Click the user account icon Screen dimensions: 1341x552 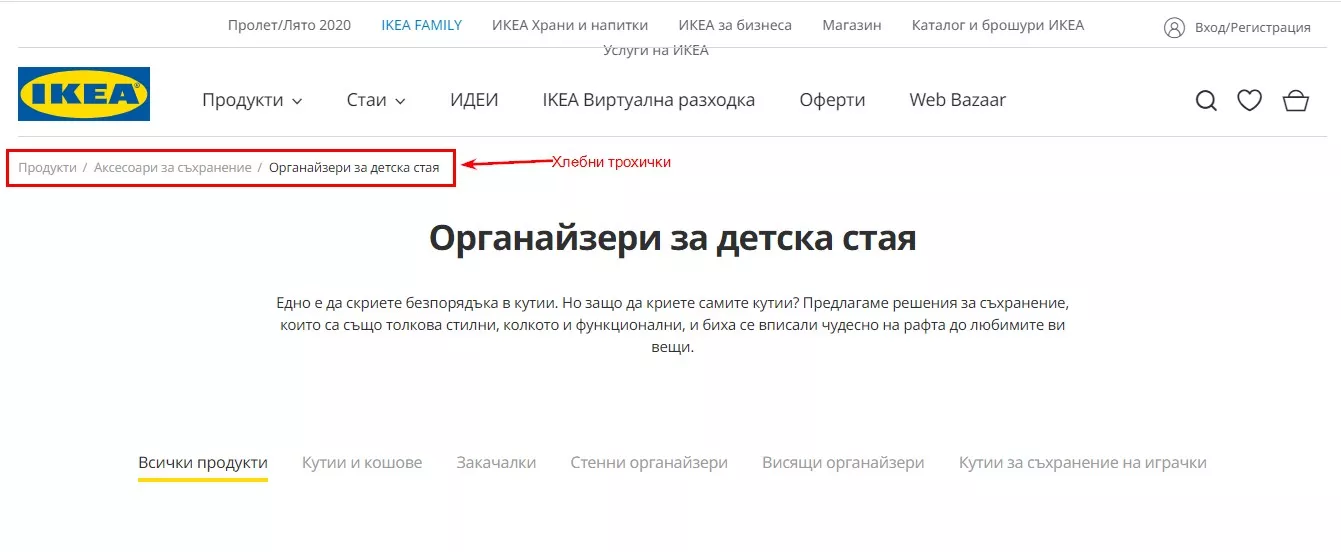pos(1174,27)
